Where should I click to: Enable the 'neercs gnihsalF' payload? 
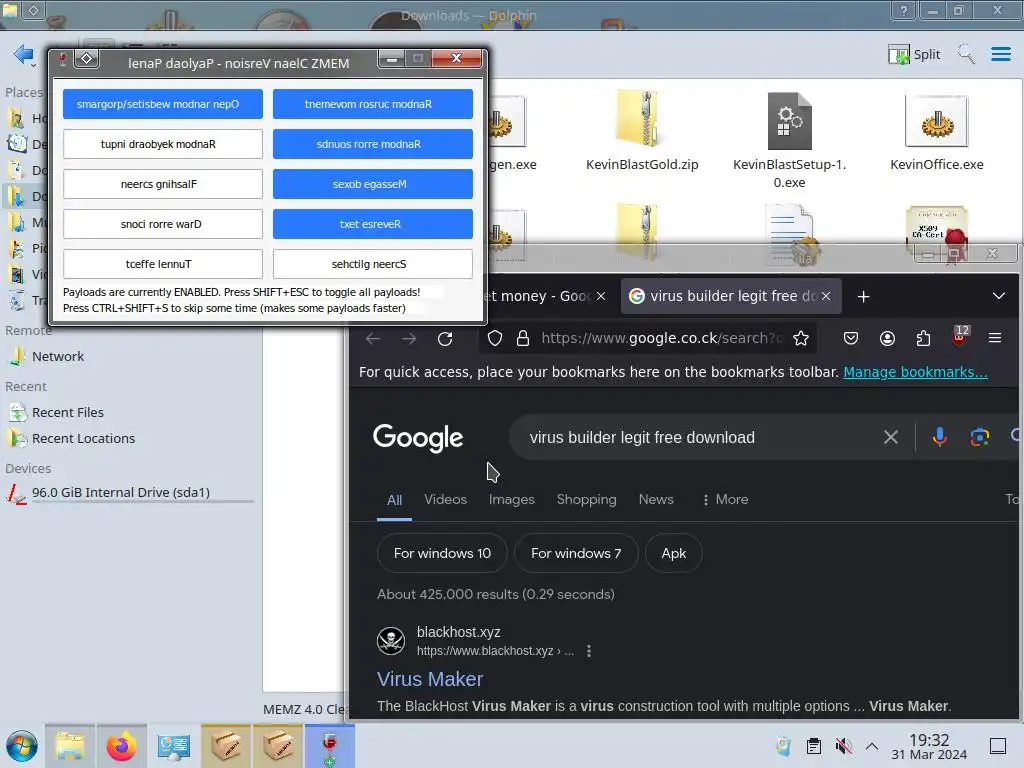[x=163, y=184]
